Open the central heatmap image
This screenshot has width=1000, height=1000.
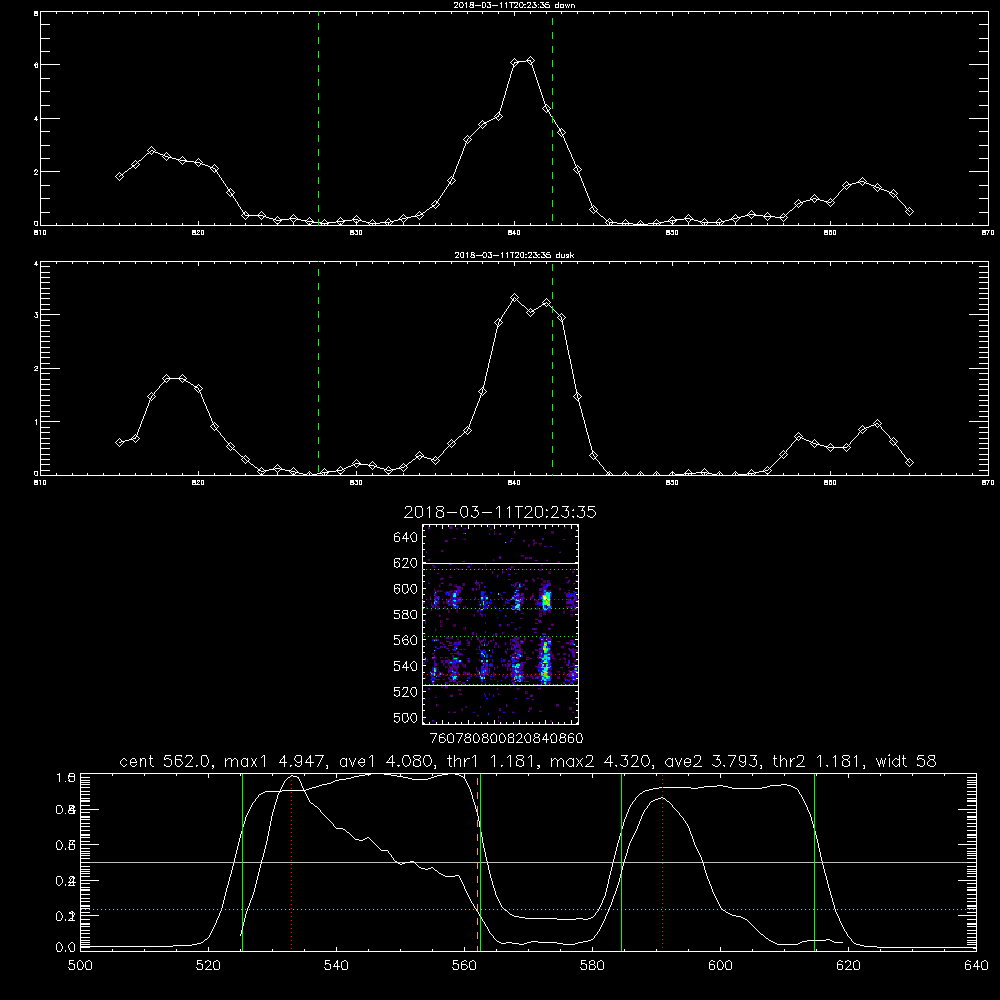[x=500, y=624]
